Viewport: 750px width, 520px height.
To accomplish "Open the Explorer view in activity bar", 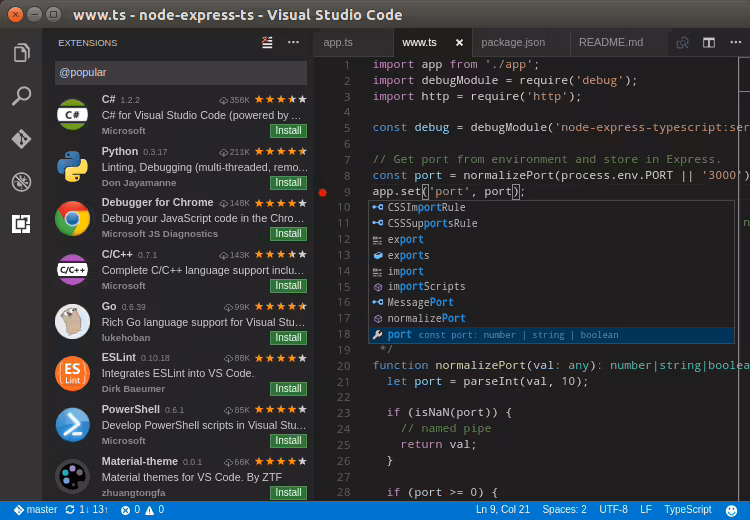I will 21,53.
